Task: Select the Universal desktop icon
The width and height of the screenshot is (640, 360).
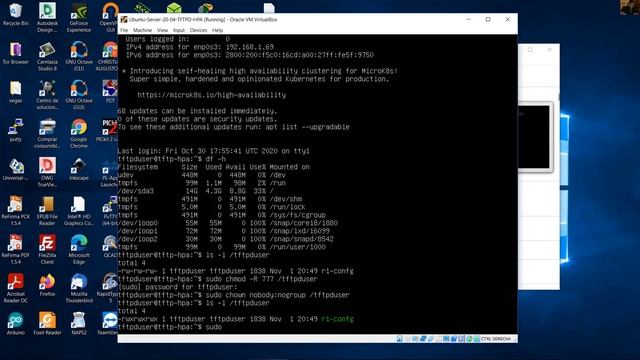Action: (x=16, y=169)
